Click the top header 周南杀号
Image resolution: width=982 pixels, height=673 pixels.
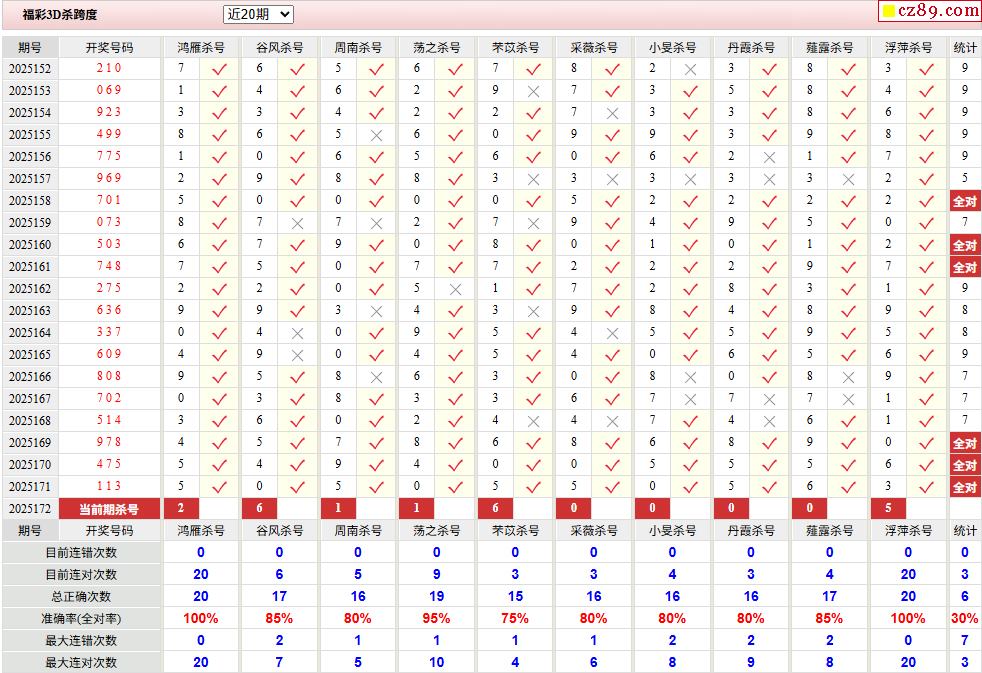point(358,48)
